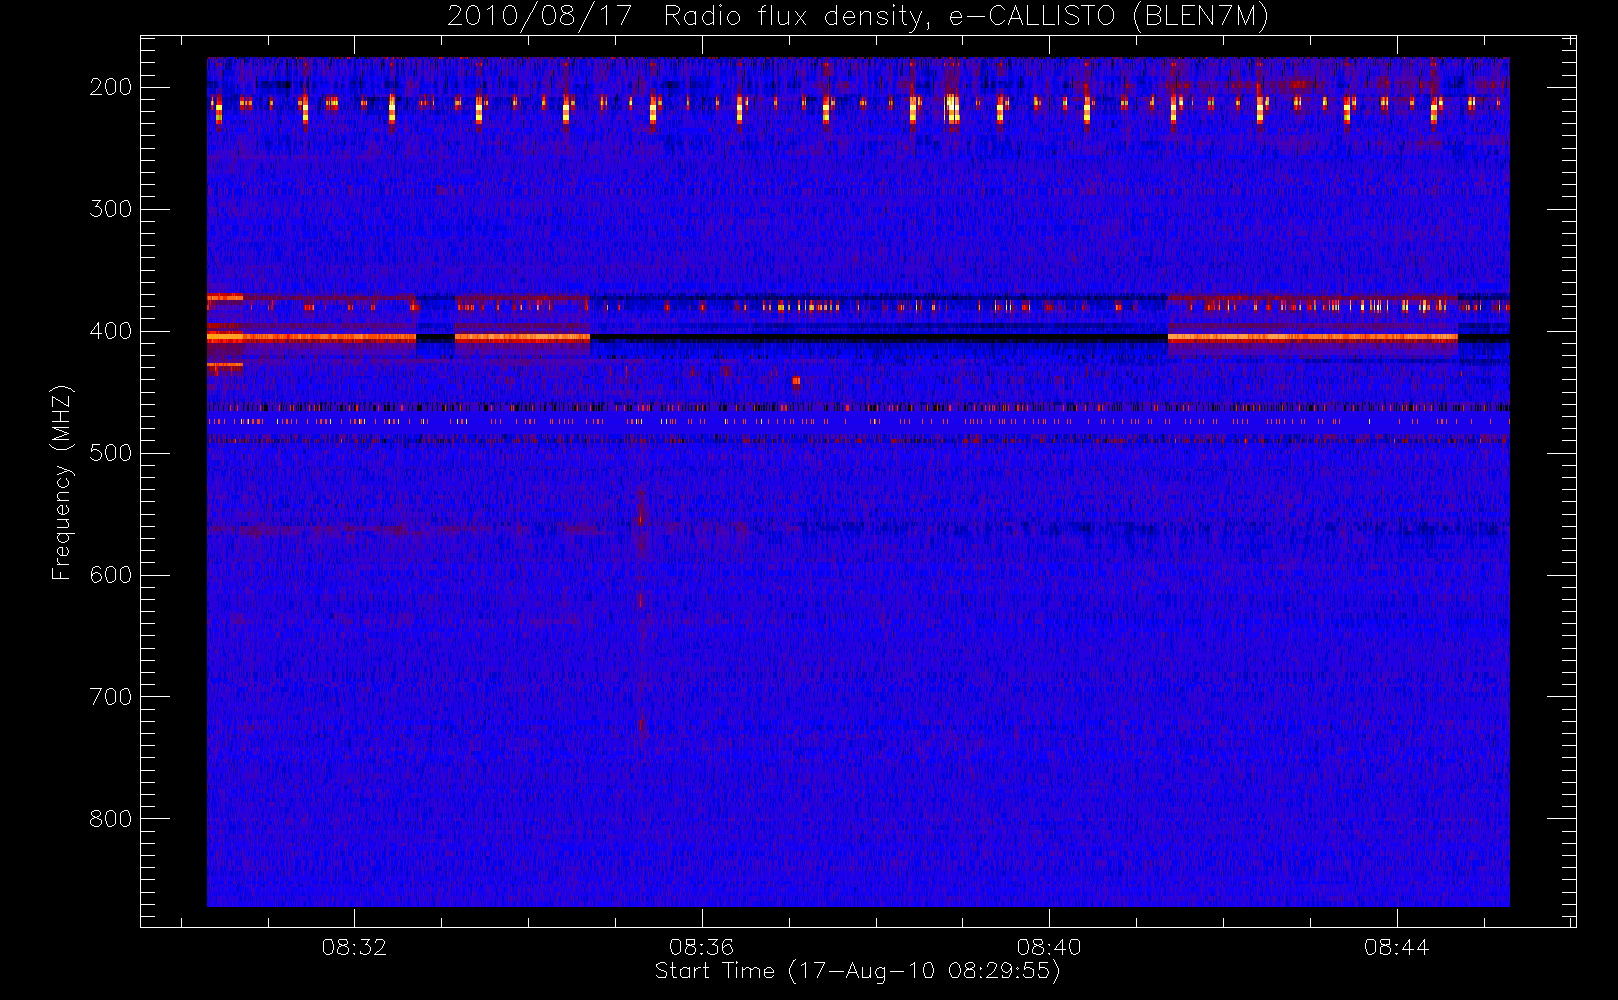Click the 800 frequency tick label
1618x1000 pixels.
111,819
